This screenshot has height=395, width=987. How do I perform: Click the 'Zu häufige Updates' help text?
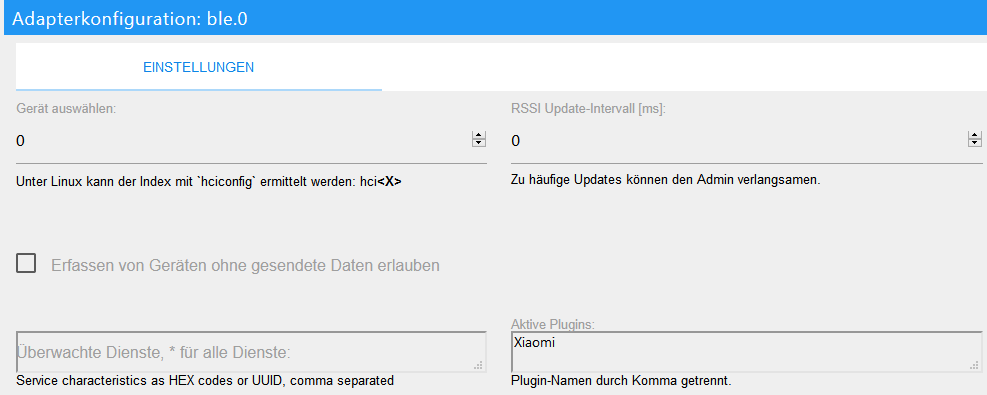point(665,180)
